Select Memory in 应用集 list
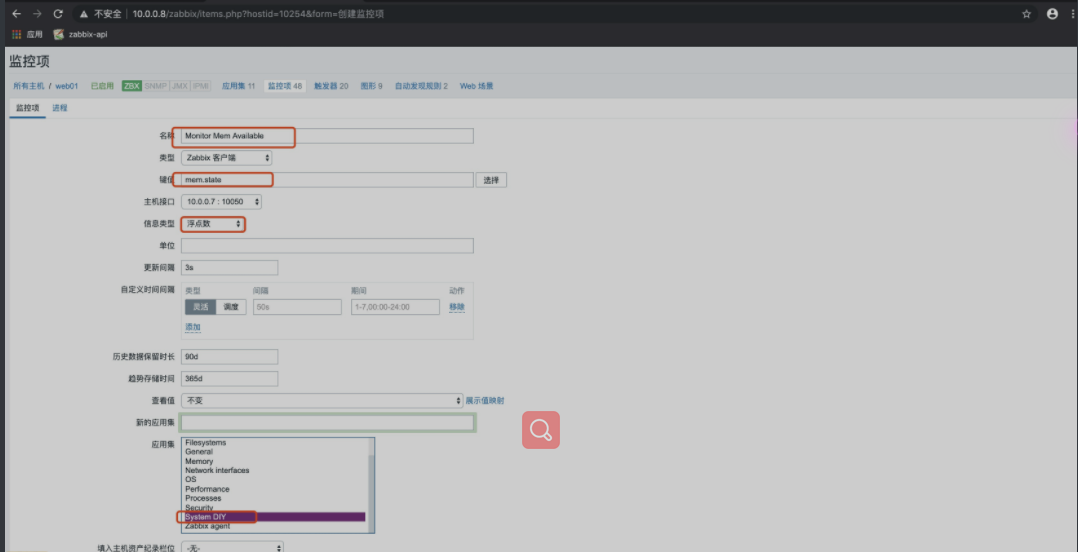Image resolution: width=1078 pixels, height=552 pixels. (274, 461)
